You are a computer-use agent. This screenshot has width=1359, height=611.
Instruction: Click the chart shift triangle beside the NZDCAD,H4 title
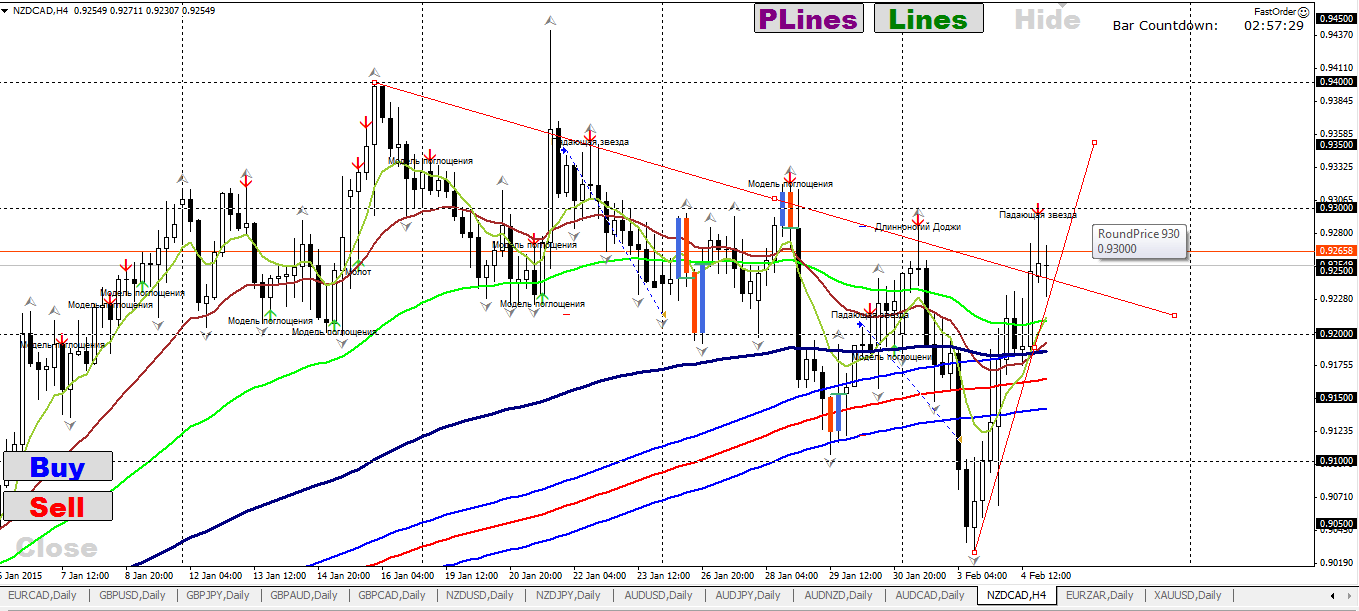click(5, 10)
